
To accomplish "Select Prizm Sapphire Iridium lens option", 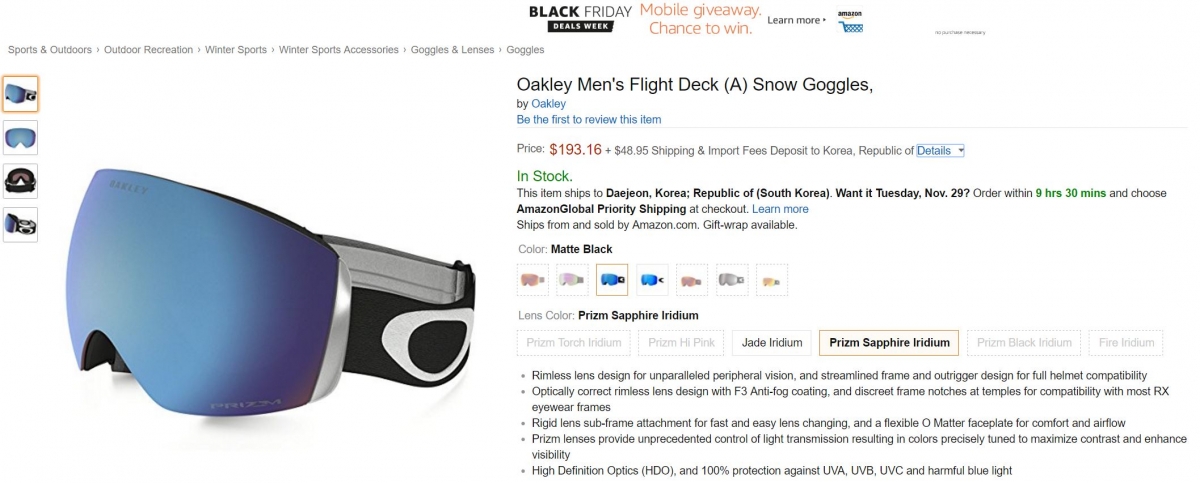I will coord(889,342).
